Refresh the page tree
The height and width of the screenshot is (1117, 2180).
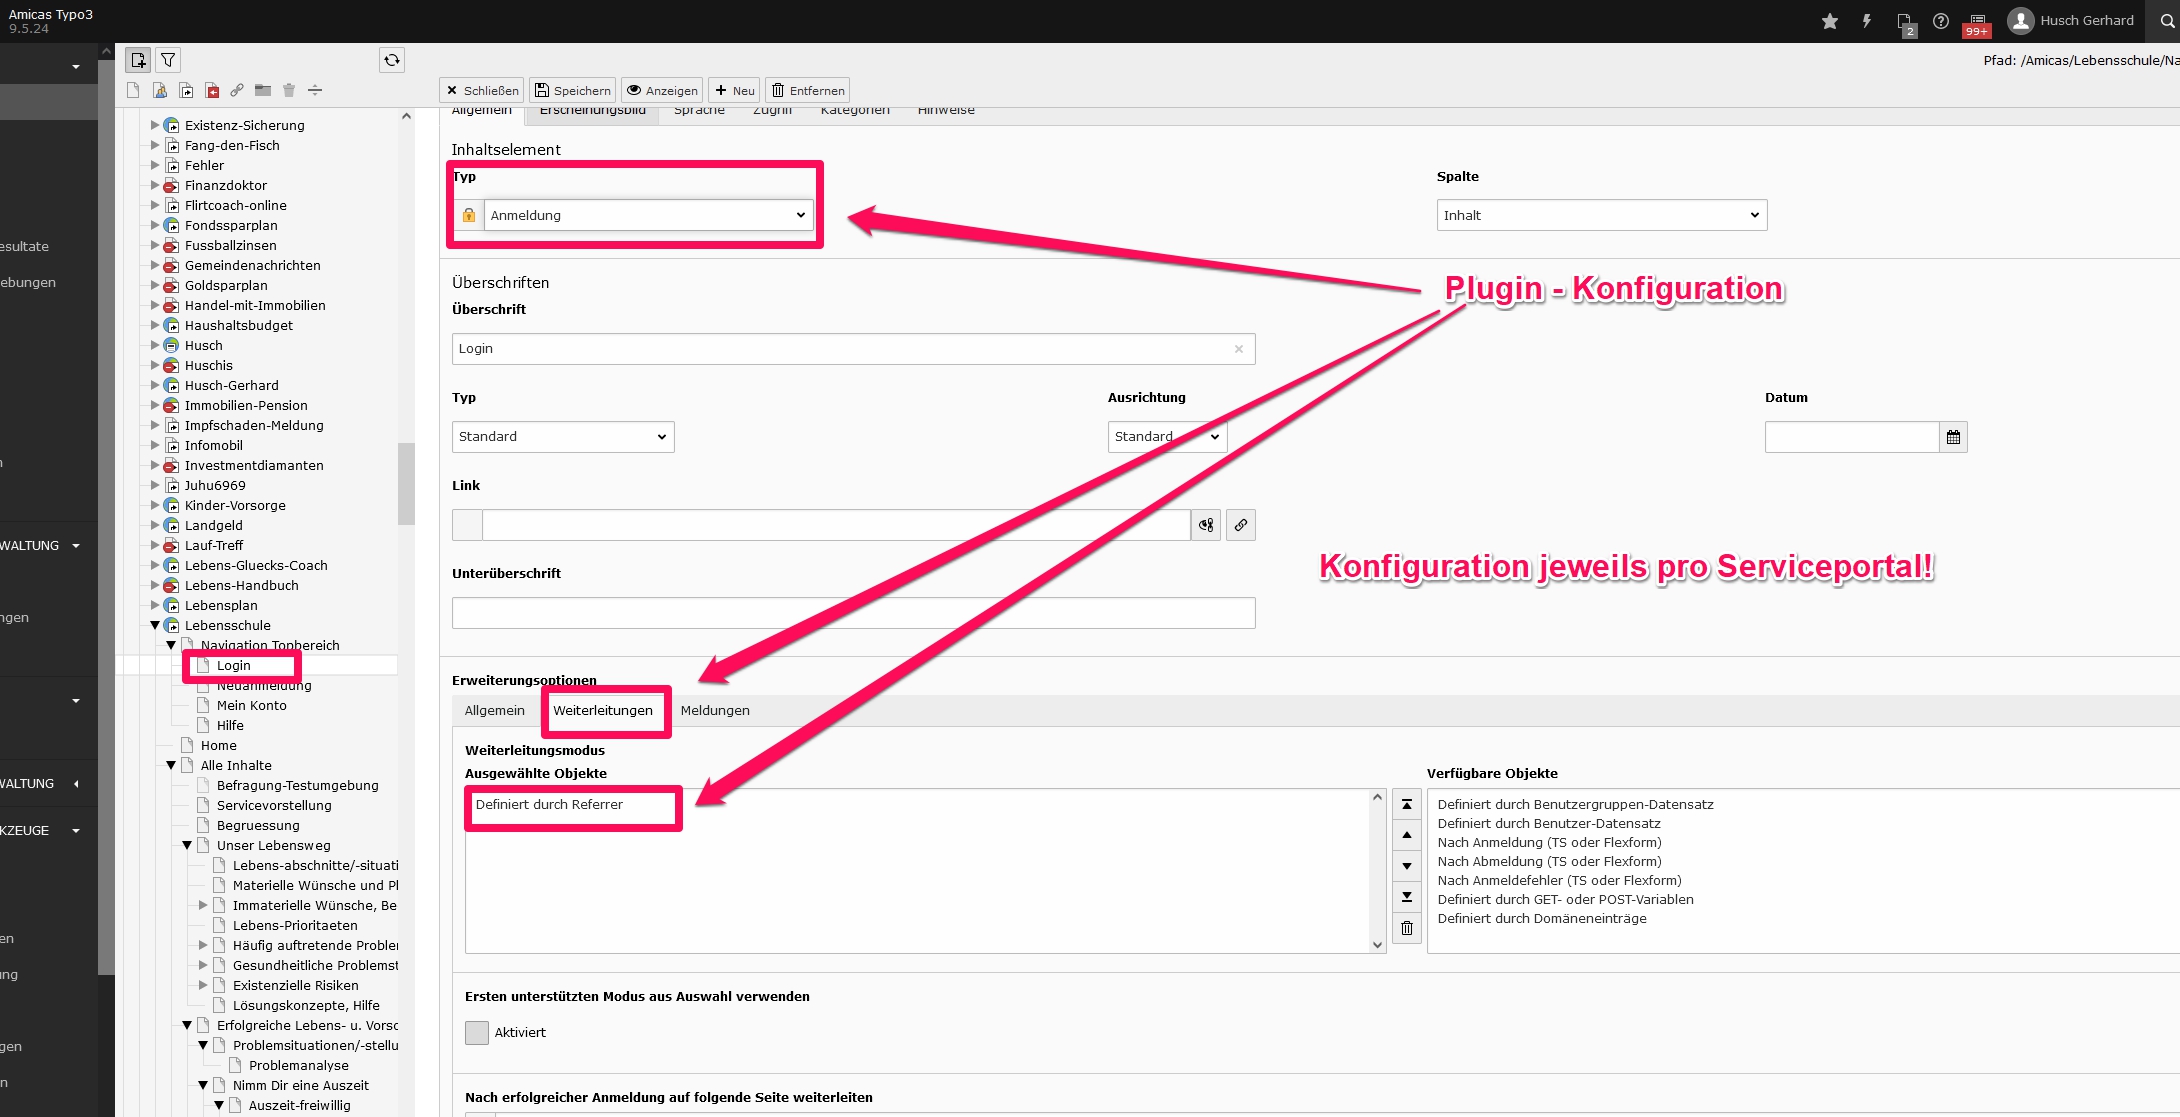pyautogui.click(x=392, y=60)
